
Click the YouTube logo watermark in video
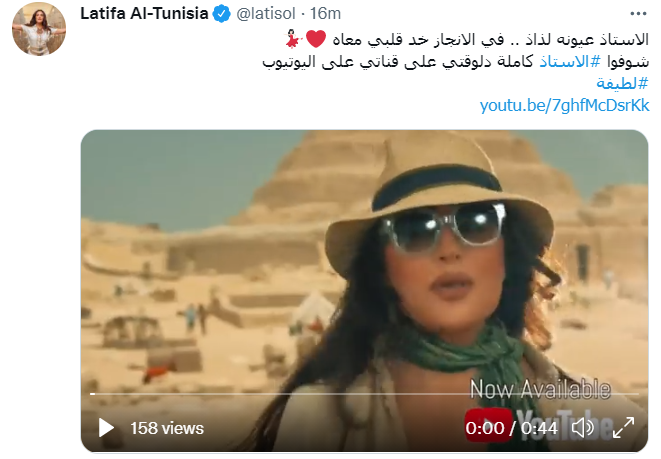point(537,425)
